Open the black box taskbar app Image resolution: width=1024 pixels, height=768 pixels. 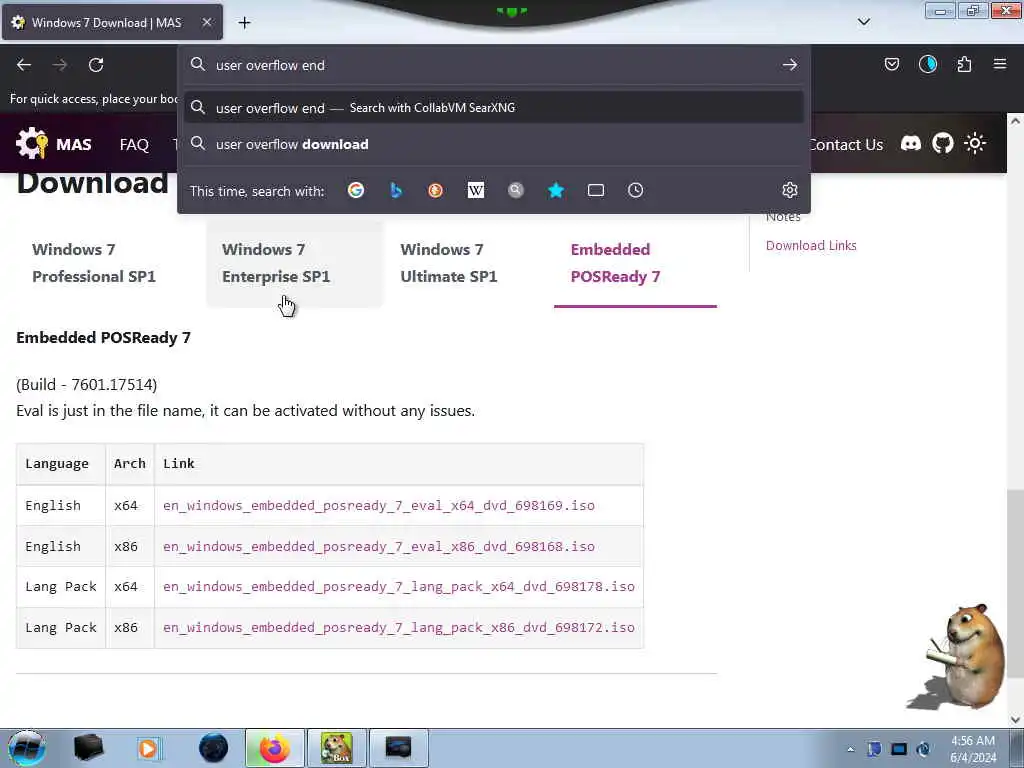pos(88,748)
